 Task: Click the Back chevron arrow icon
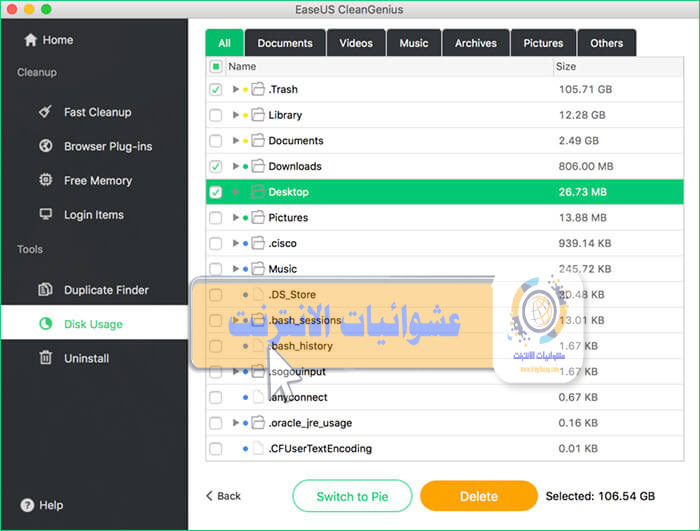209,496
